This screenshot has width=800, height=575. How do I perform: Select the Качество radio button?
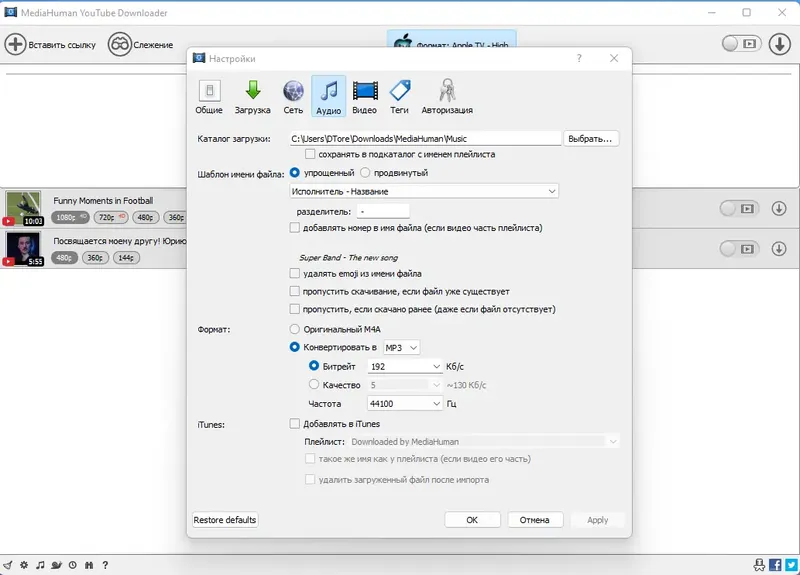coord(314,384)
